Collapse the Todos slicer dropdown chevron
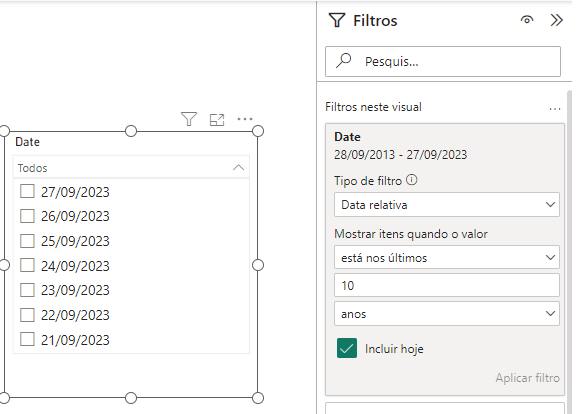581x414 pixels. click(x=239, y=168)
